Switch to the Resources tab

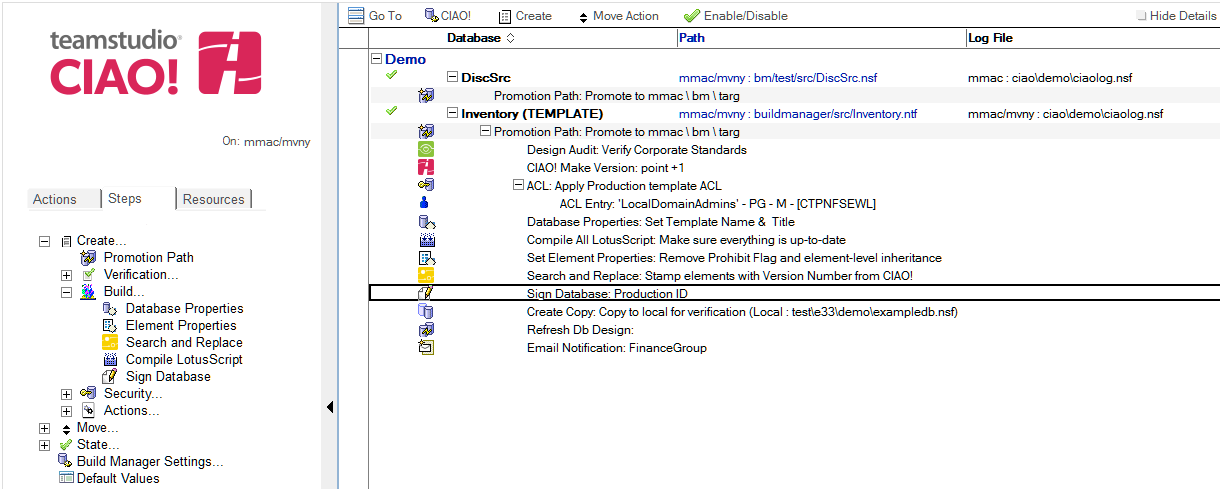click(x=214, y=199)
